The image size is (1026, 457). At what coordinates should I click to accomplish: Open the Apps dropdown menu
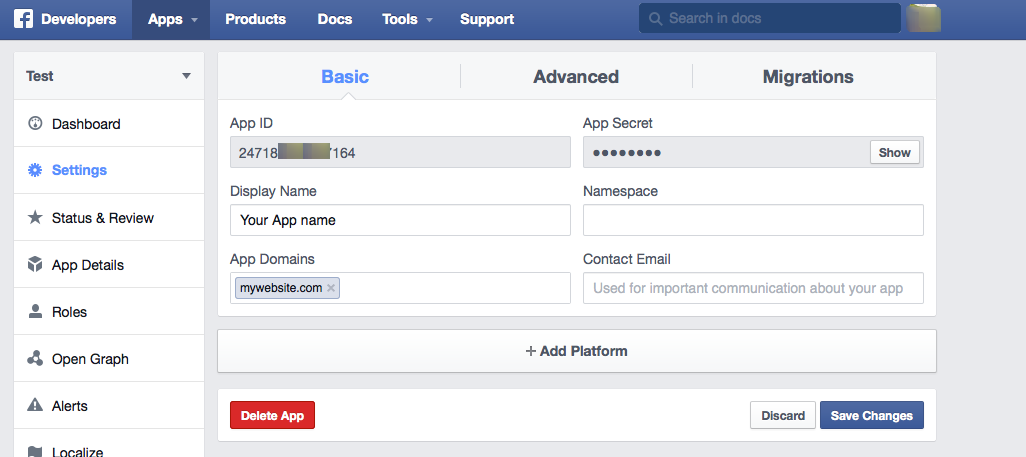(x=171, y=20)
